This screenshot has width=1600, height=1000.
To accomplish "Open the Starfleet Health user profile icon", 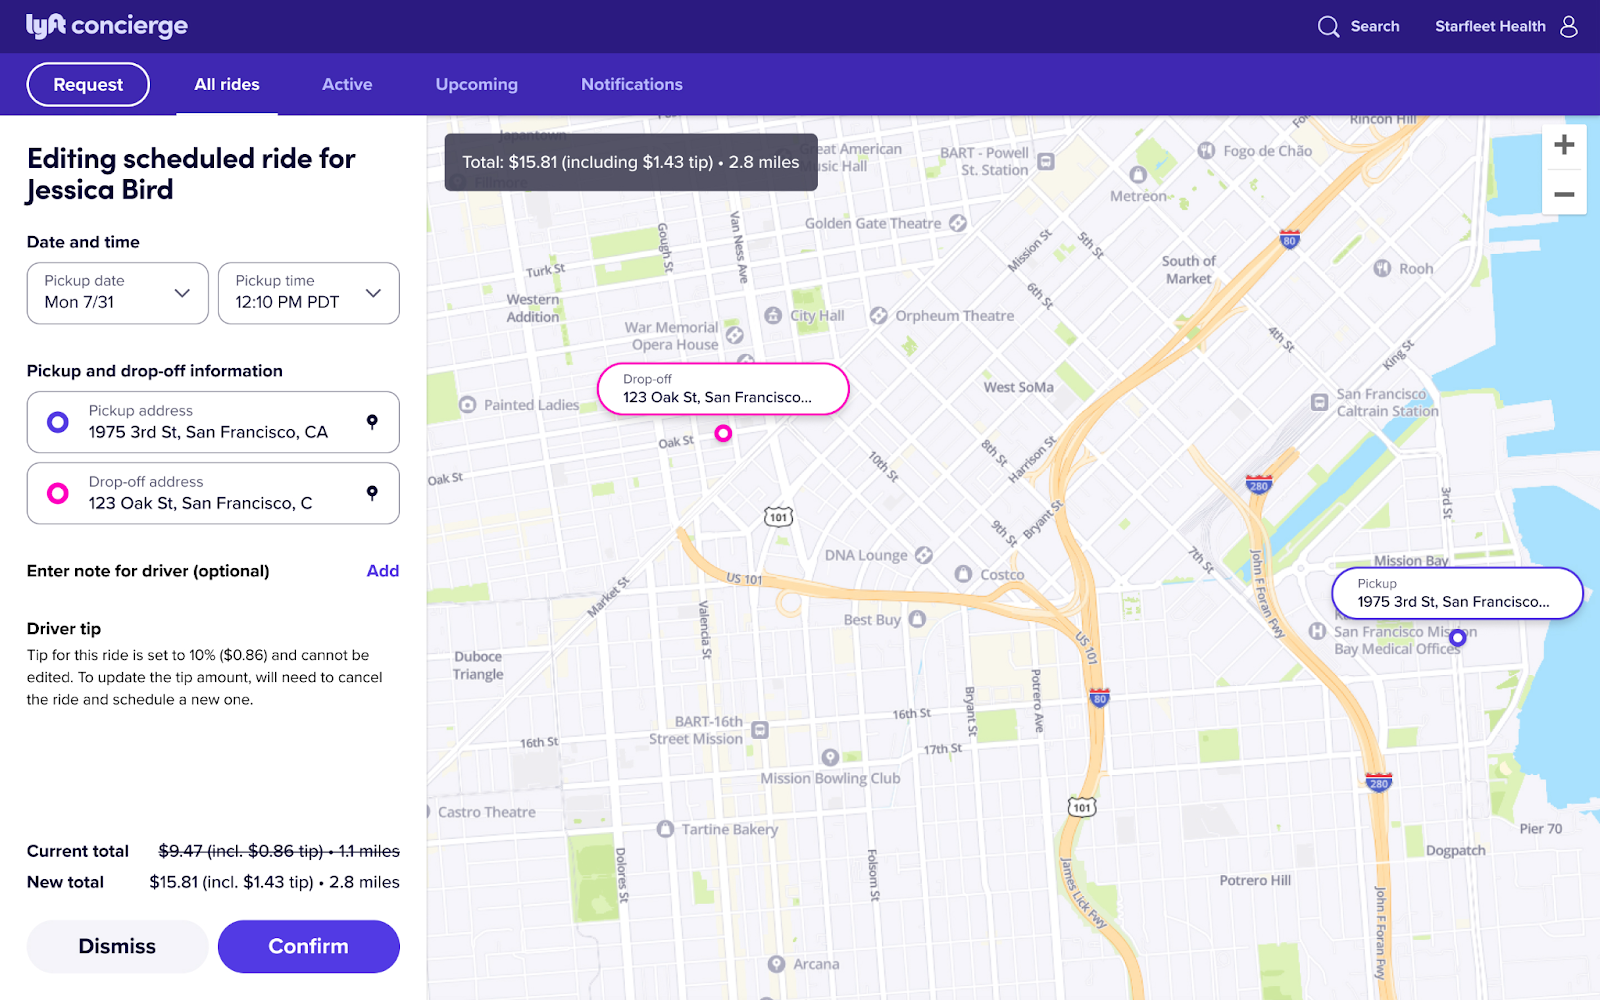I will tap(1569, 26).
